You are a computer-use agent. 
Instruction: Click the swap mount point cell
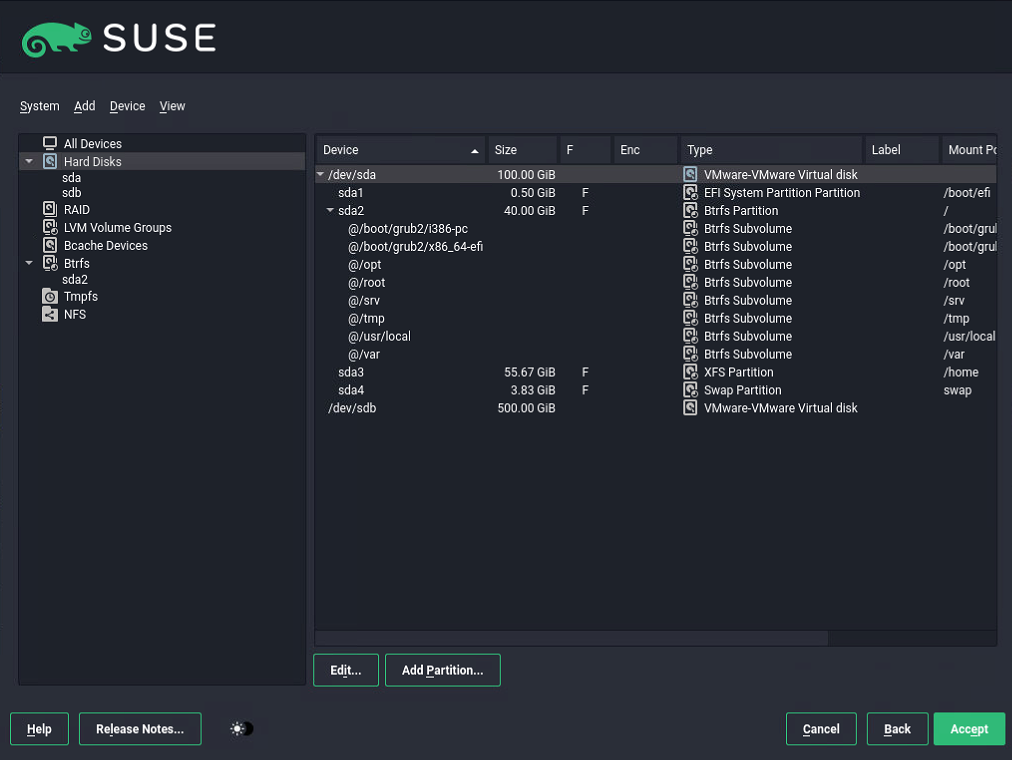click(x=957, y=390)
